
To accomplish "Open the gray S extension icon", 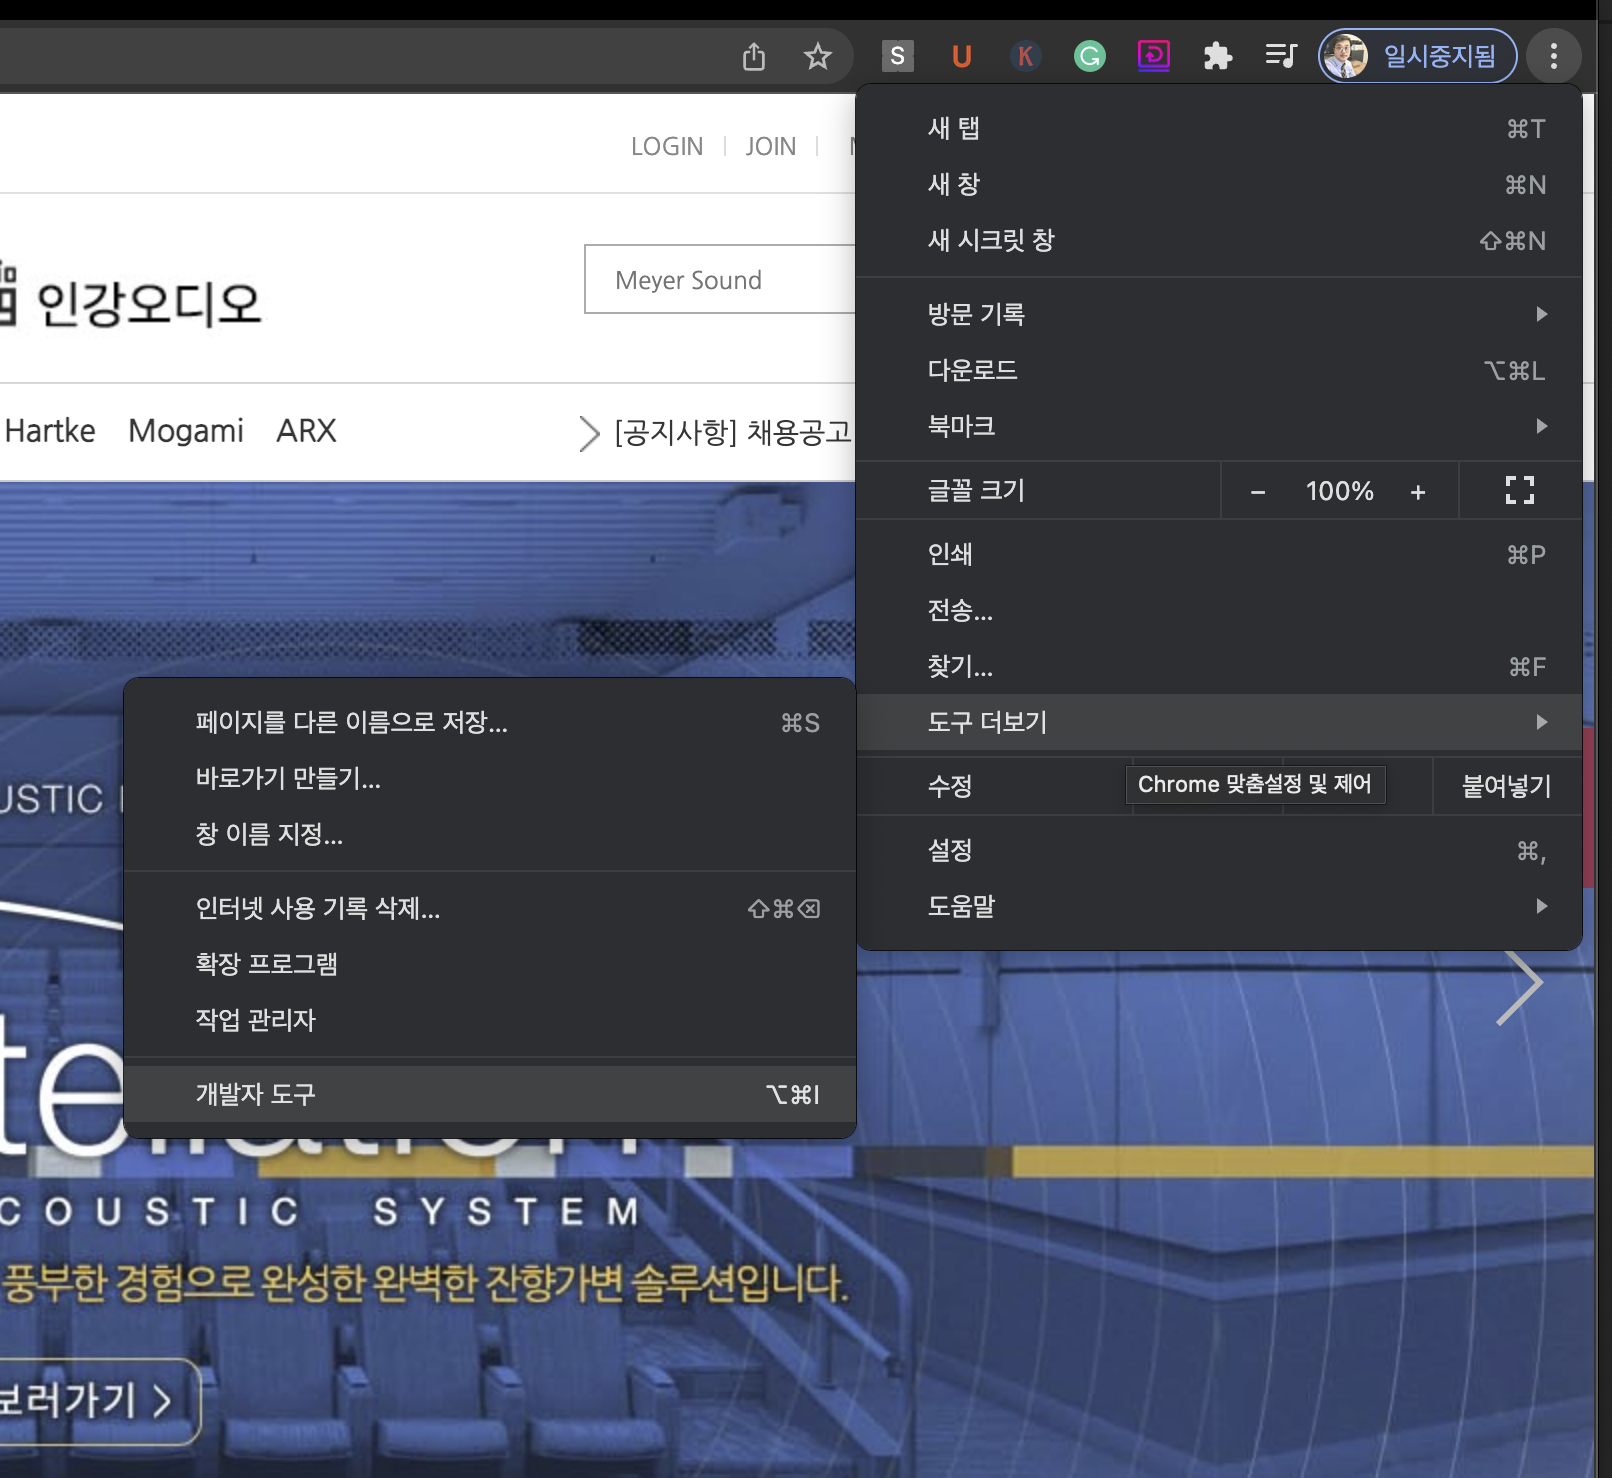I will click(x=898, y=56).
